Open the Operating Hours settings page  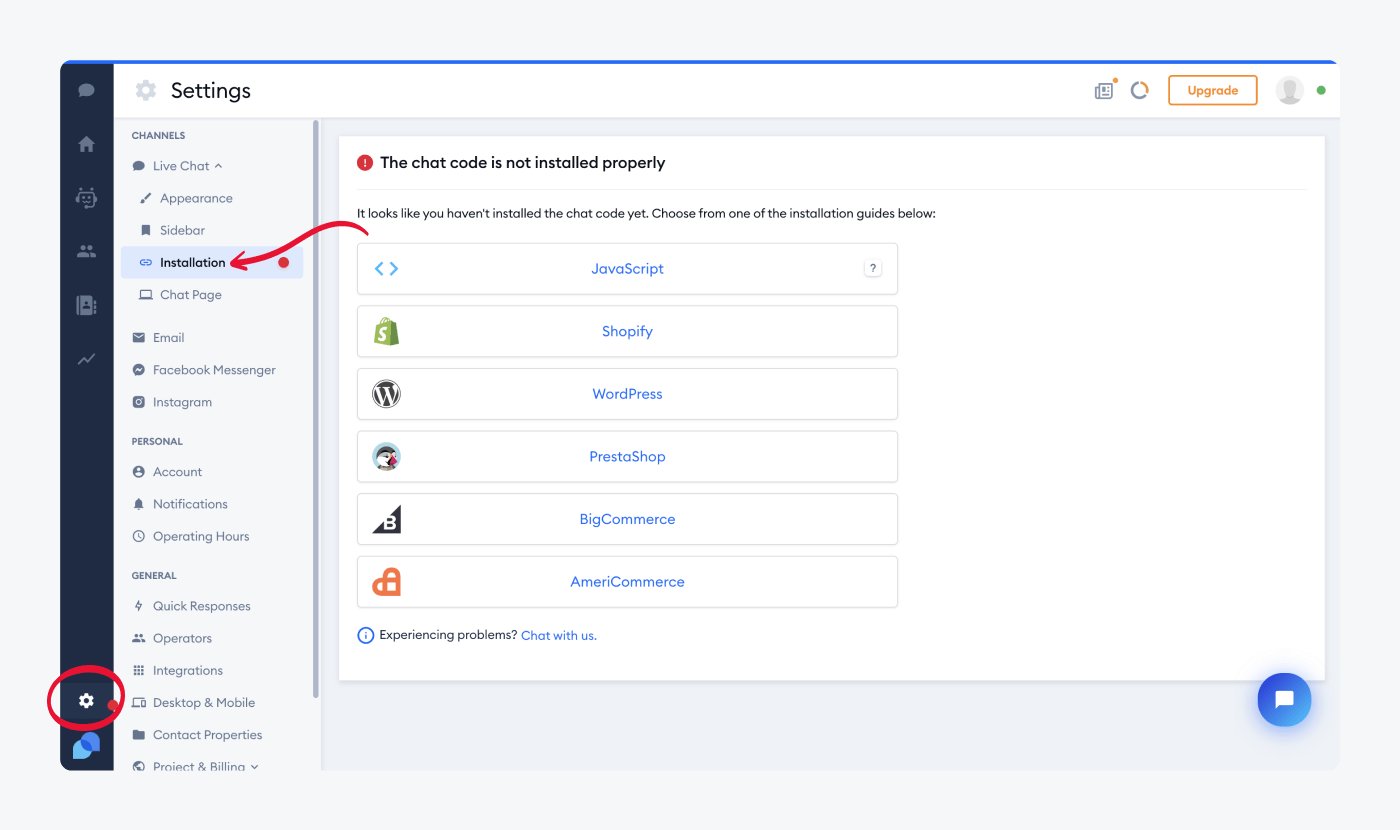[200, 536]
